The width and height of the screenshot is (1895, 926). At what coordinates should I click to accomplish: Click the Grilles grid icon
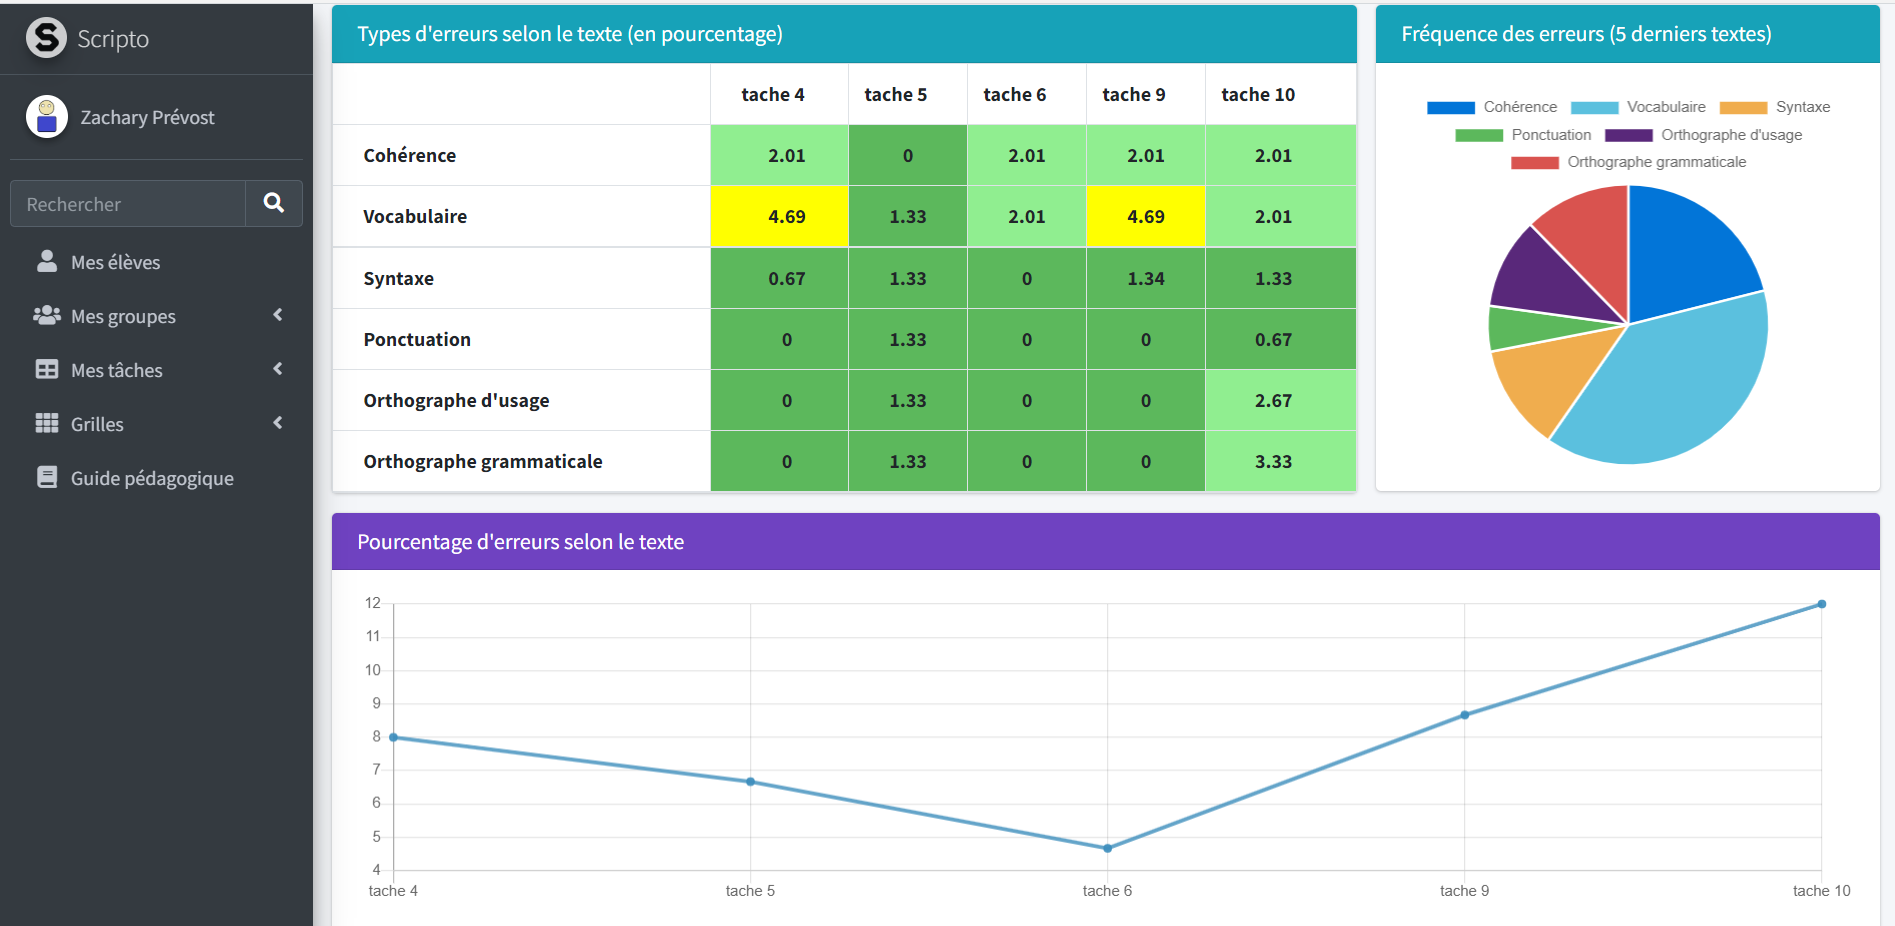pos(47,424)
